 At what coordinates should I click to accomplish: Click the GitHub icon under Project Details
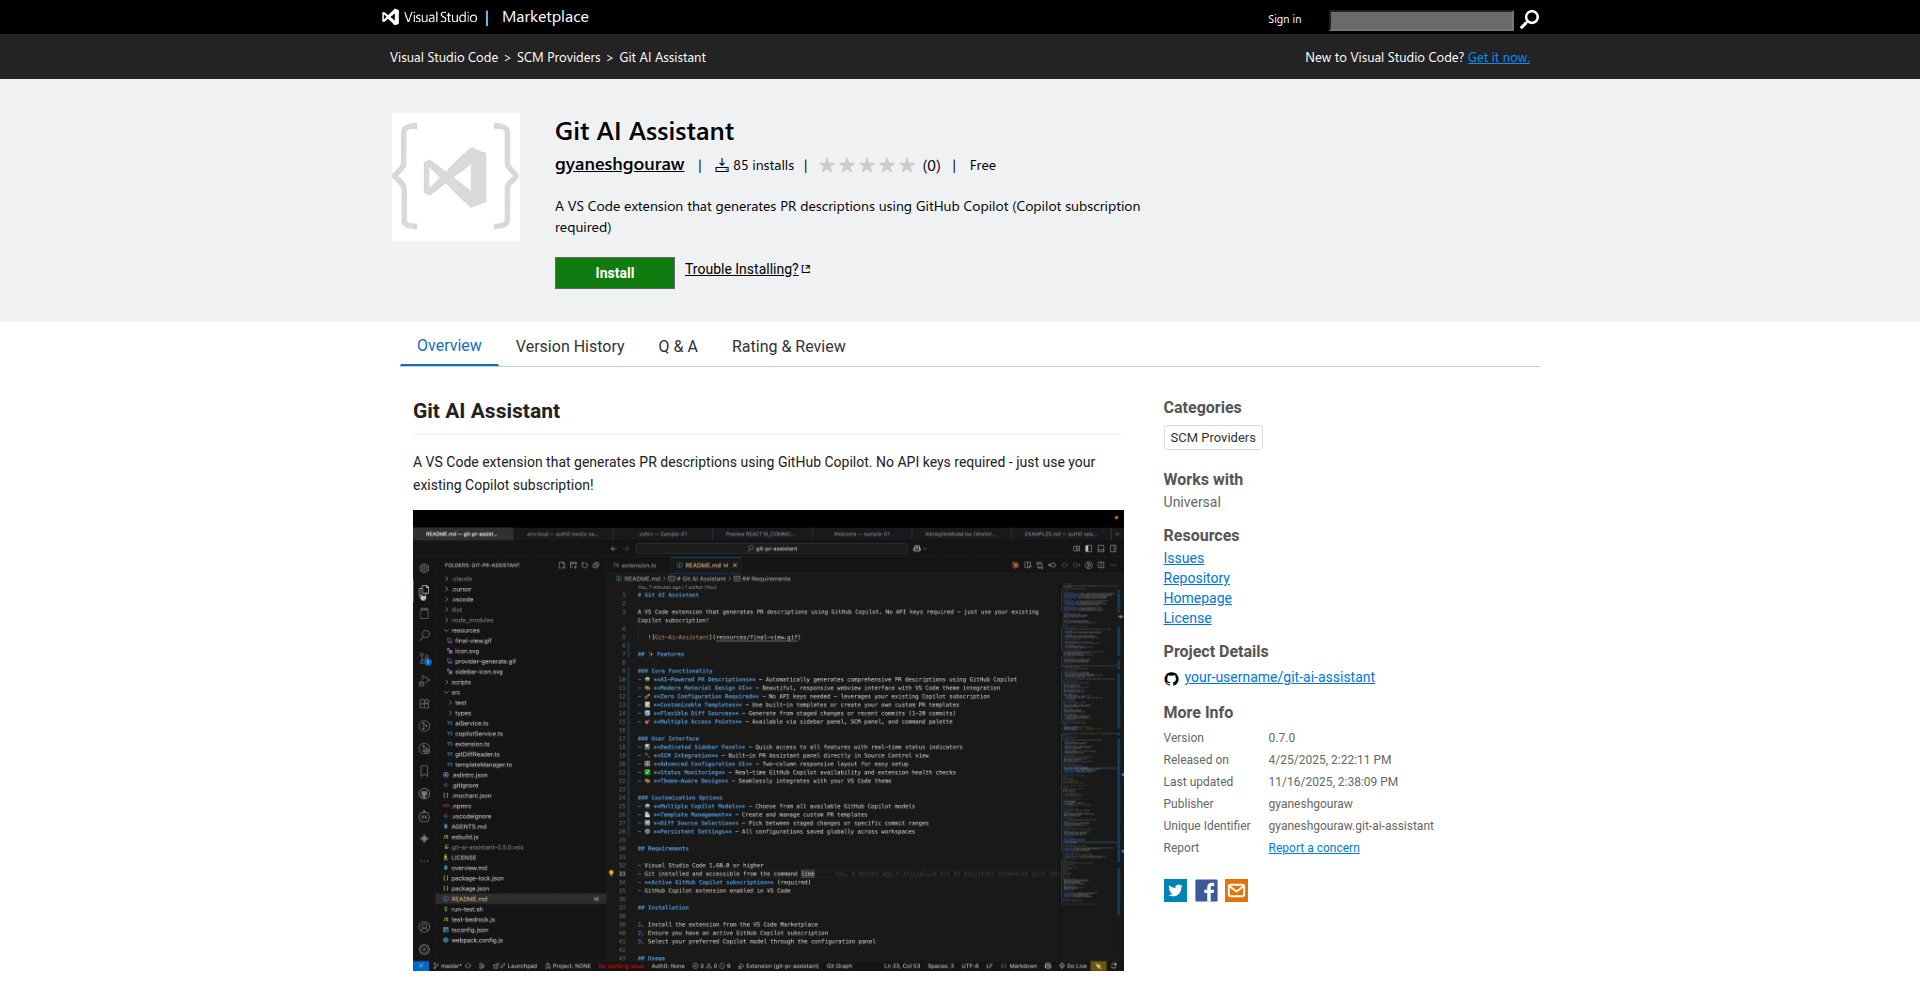(1171, 679)
